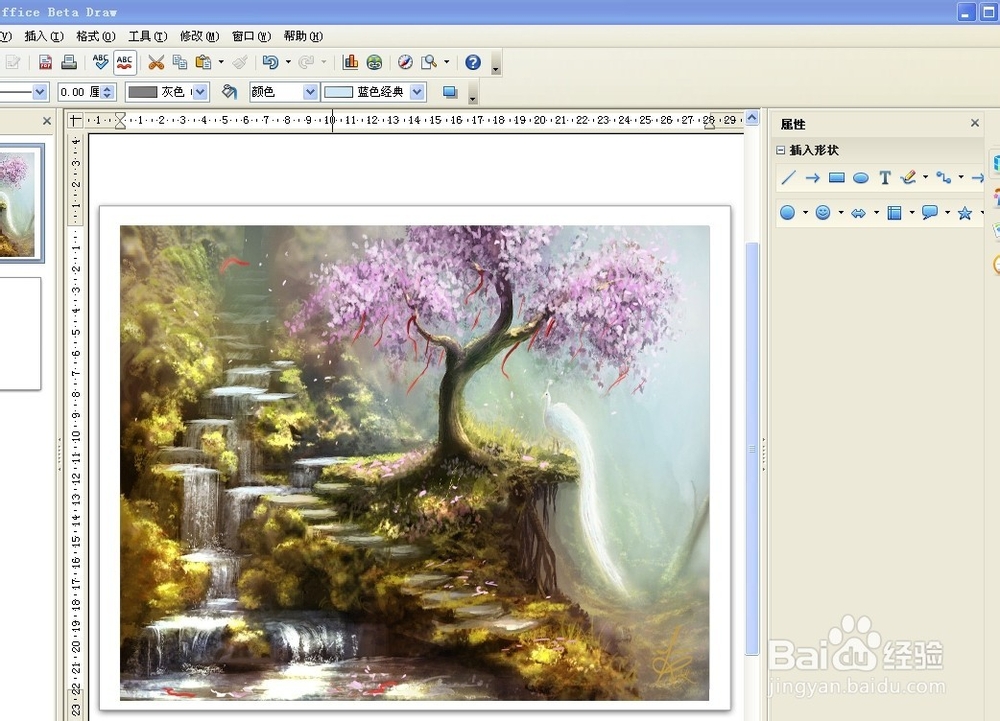Toggle automatic spell checking (ABC wavy underline)
The height and width of the screenshot is (721, 1000).
124,62
